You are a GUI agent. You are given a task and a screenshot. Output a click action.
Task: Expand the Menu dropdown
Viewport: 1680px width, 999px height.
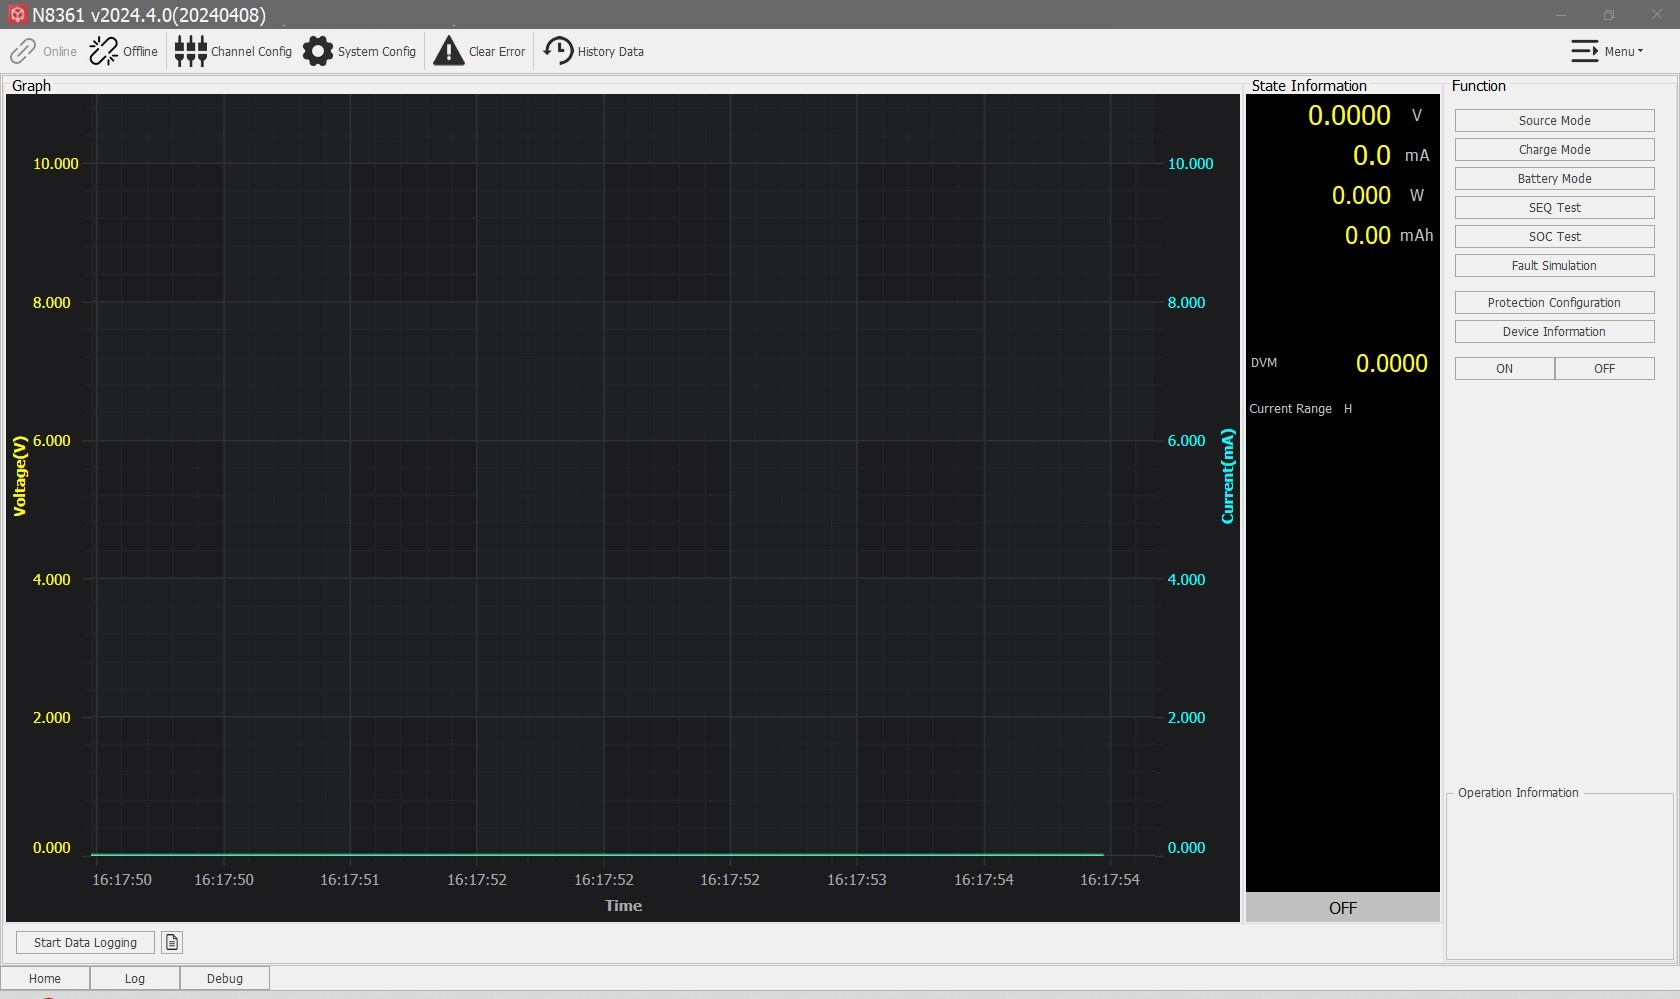(1606, 51)
